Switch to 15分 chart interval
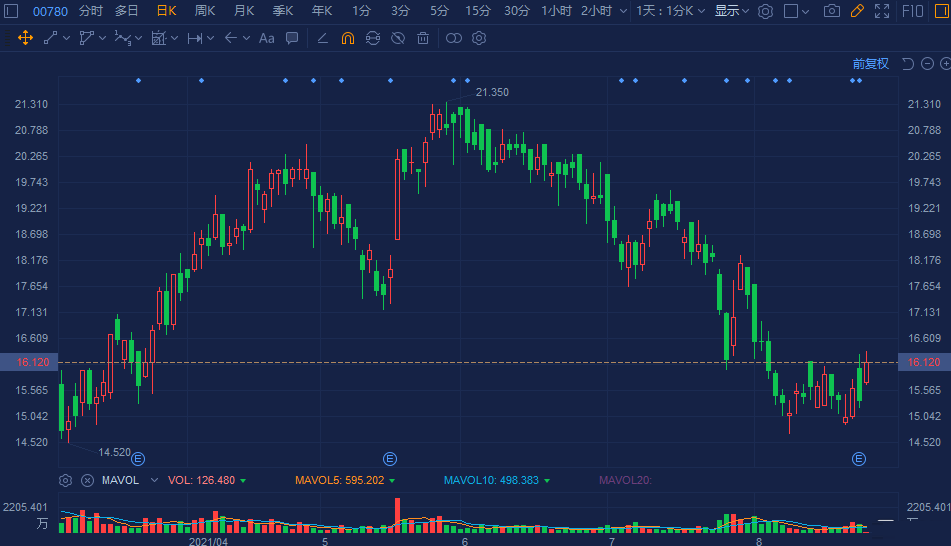951x546 pixels. (478, 11)
